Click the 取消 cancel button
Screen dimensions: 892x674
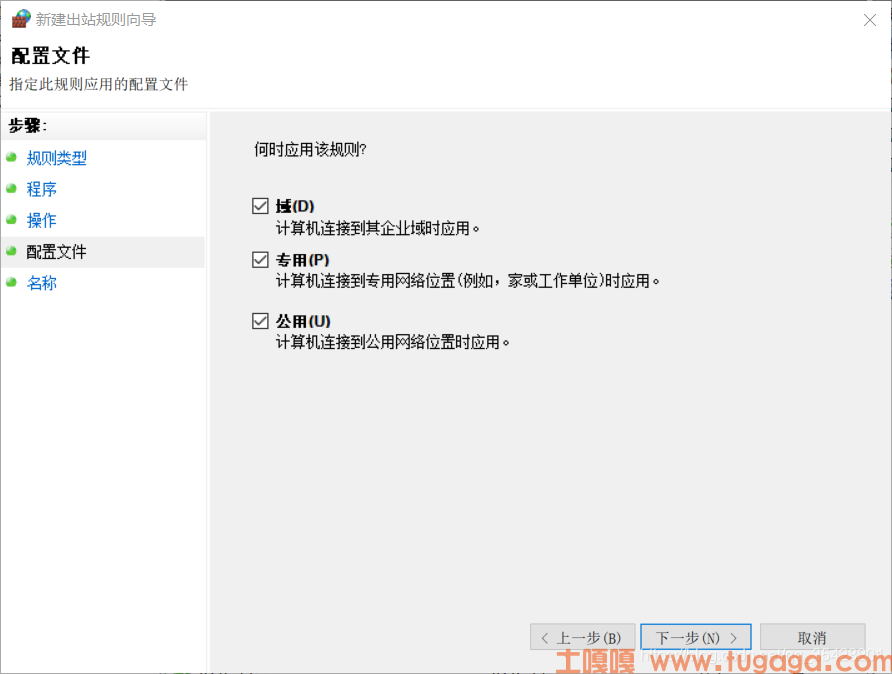coord(812,637)
